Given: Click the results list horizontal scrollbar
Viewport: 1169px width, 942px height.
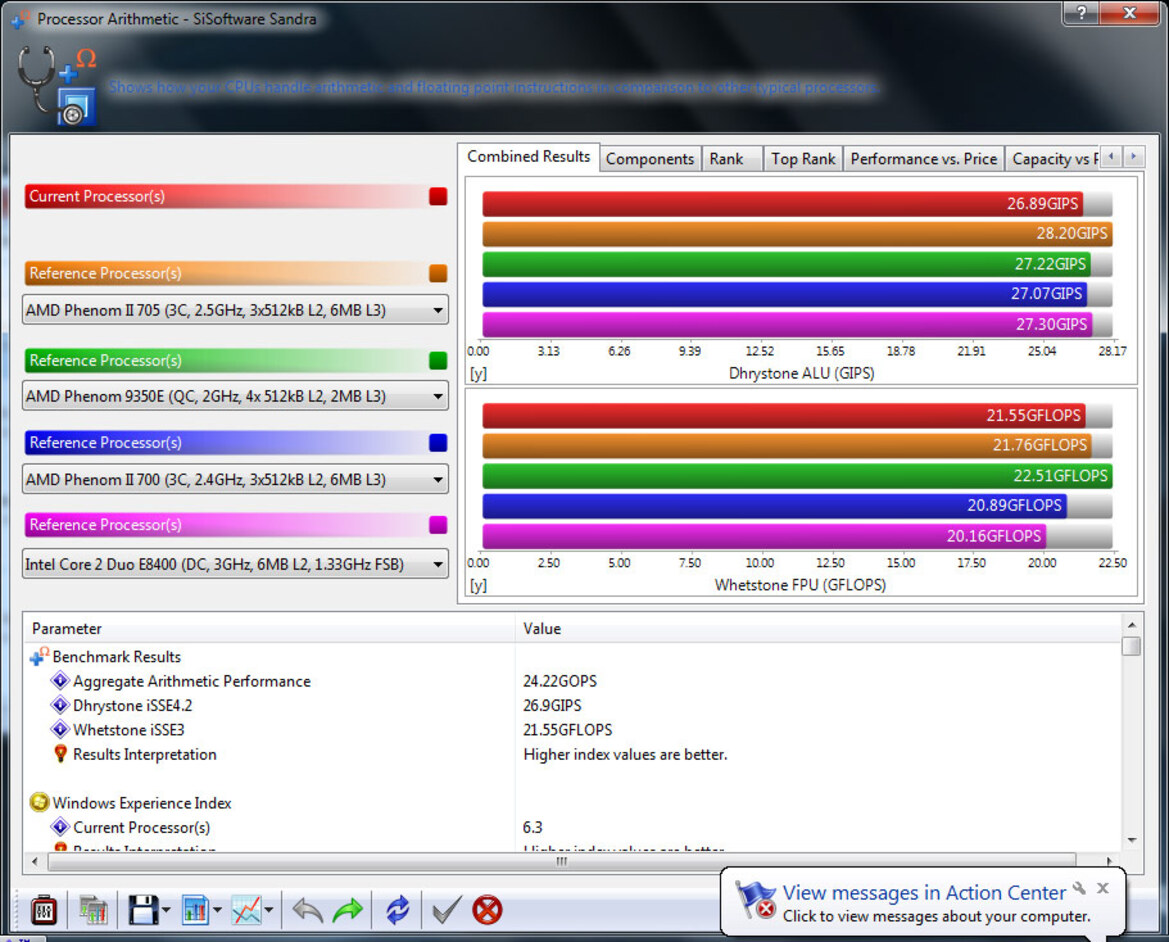Looking at the screenshot, I should [x=561, y=862].
